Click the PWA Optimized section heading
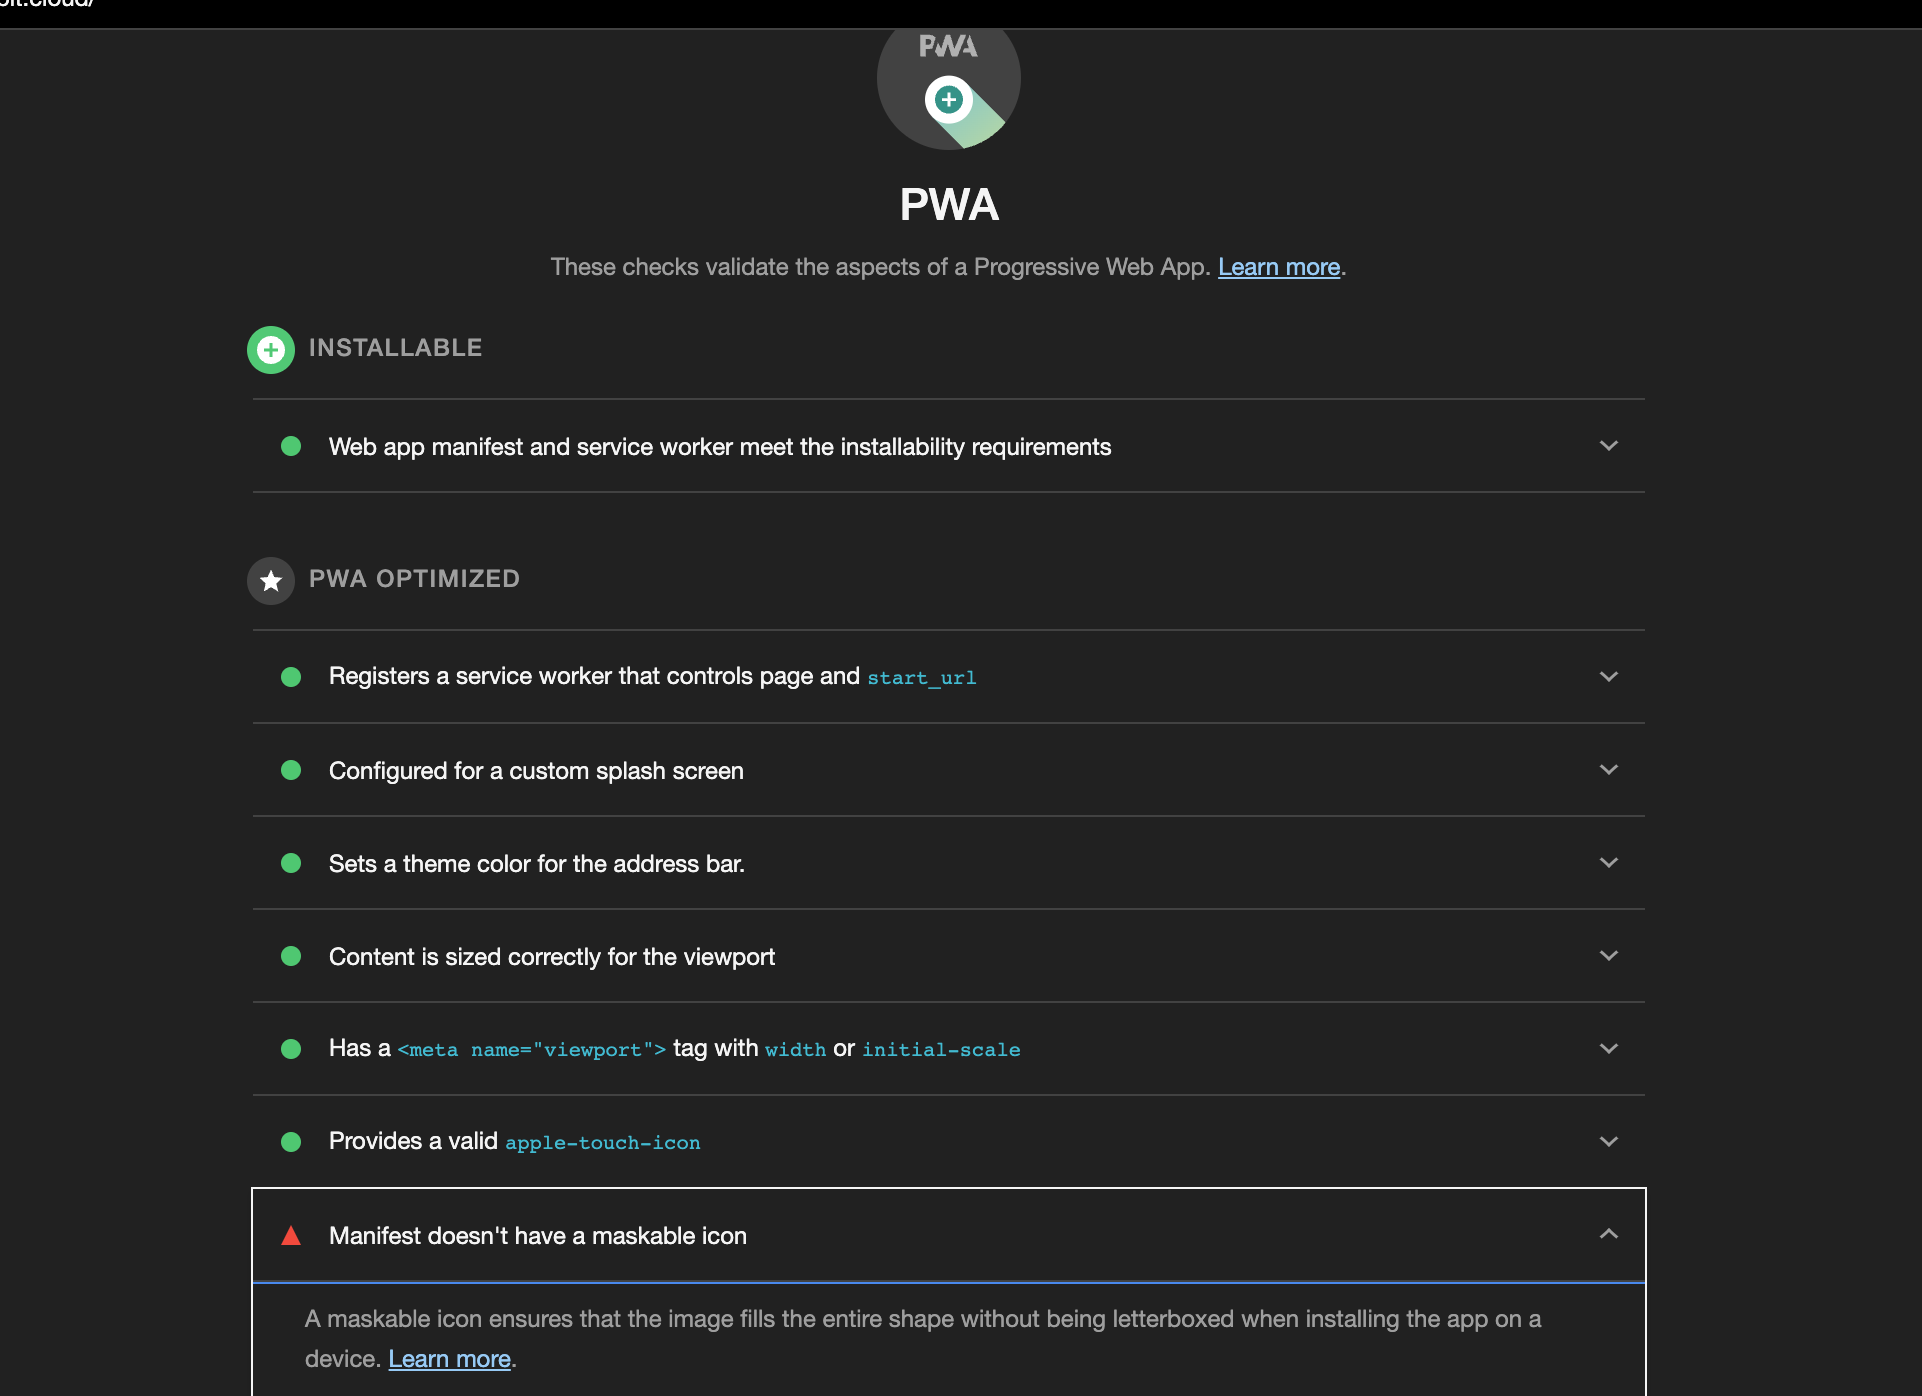Viewport: 1922px width, 1396px height. pos(414,579)
